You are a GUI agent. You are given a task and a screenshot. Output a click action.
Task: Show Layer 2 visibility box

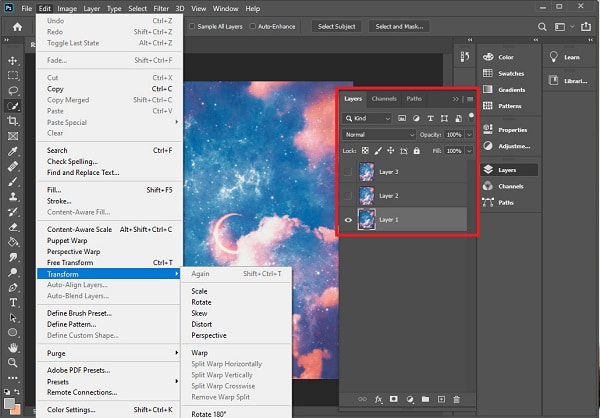click(347, 196)
